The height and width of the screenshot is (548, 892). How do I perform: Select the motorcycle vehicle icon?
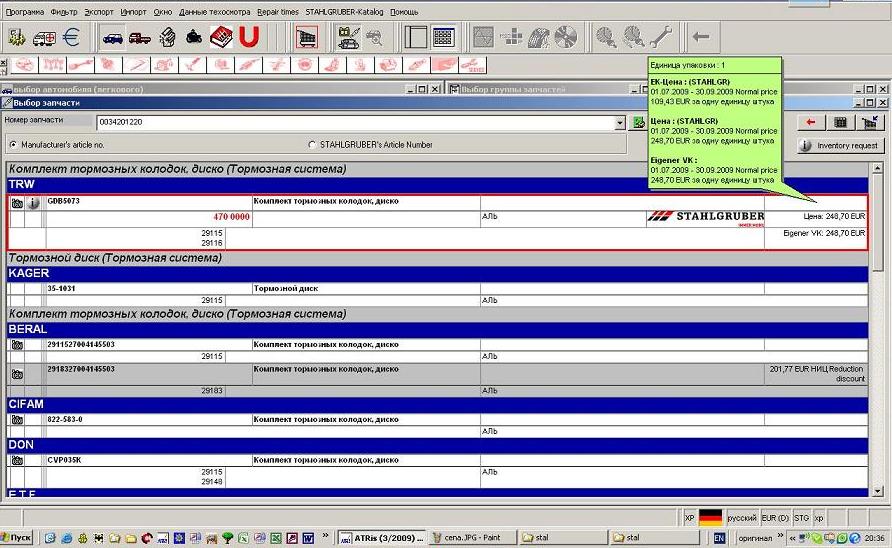point(194,38)
